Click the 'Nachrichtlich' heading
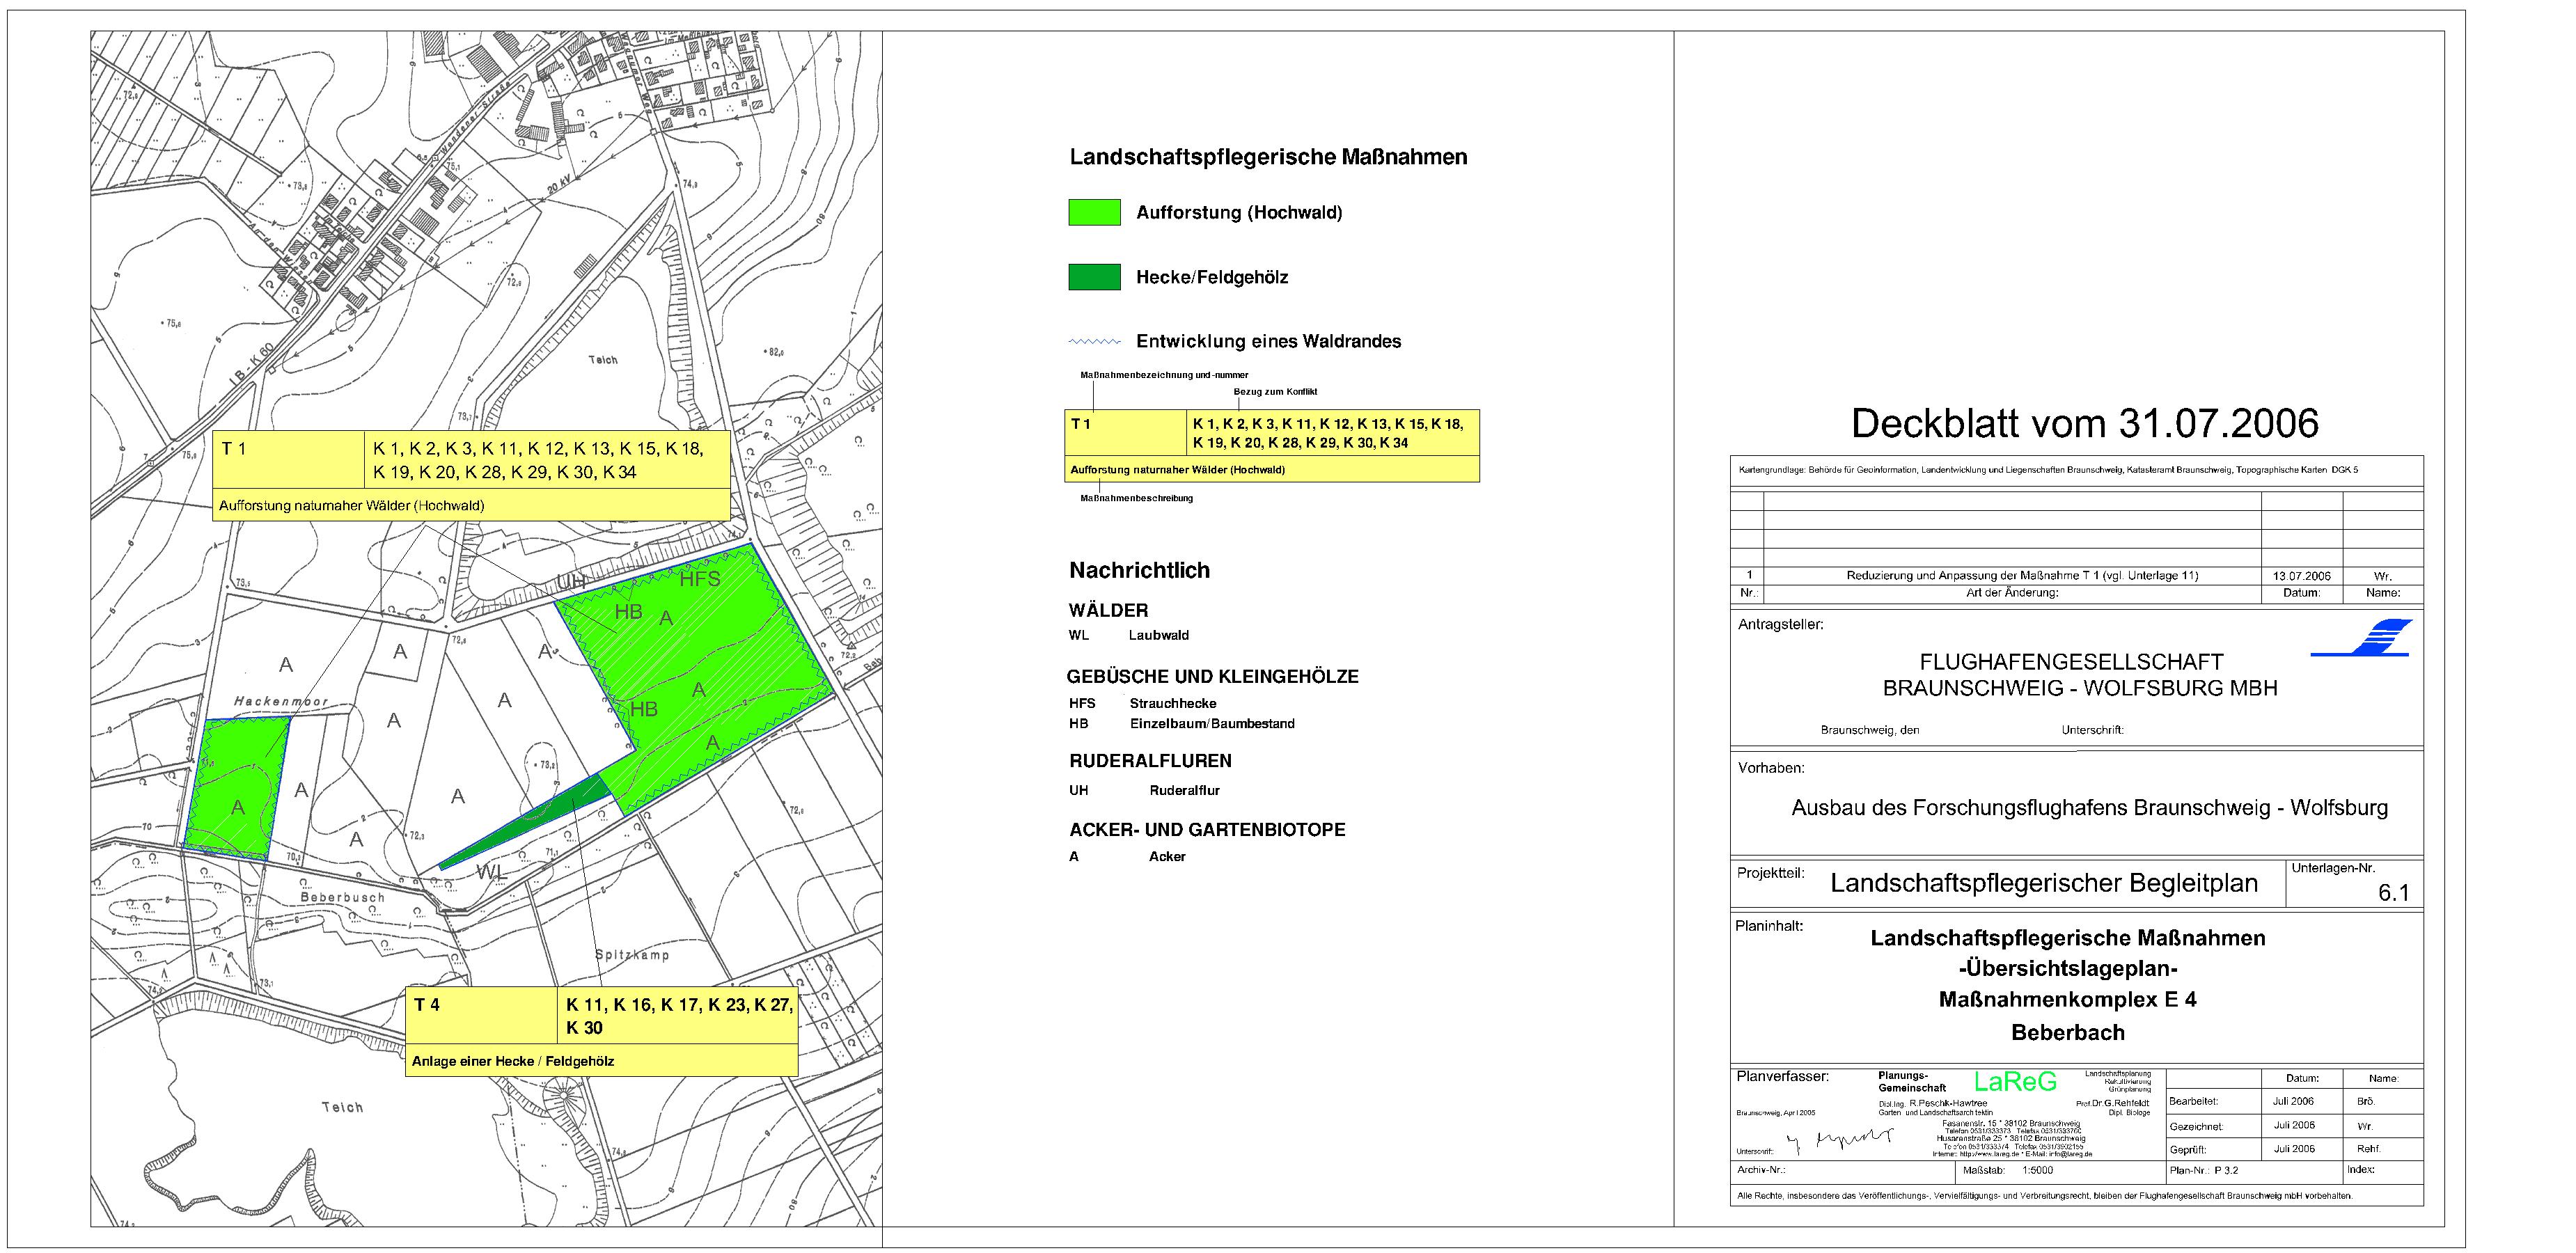The width and height of the screenshot is (2576, 1253). 1139,570
